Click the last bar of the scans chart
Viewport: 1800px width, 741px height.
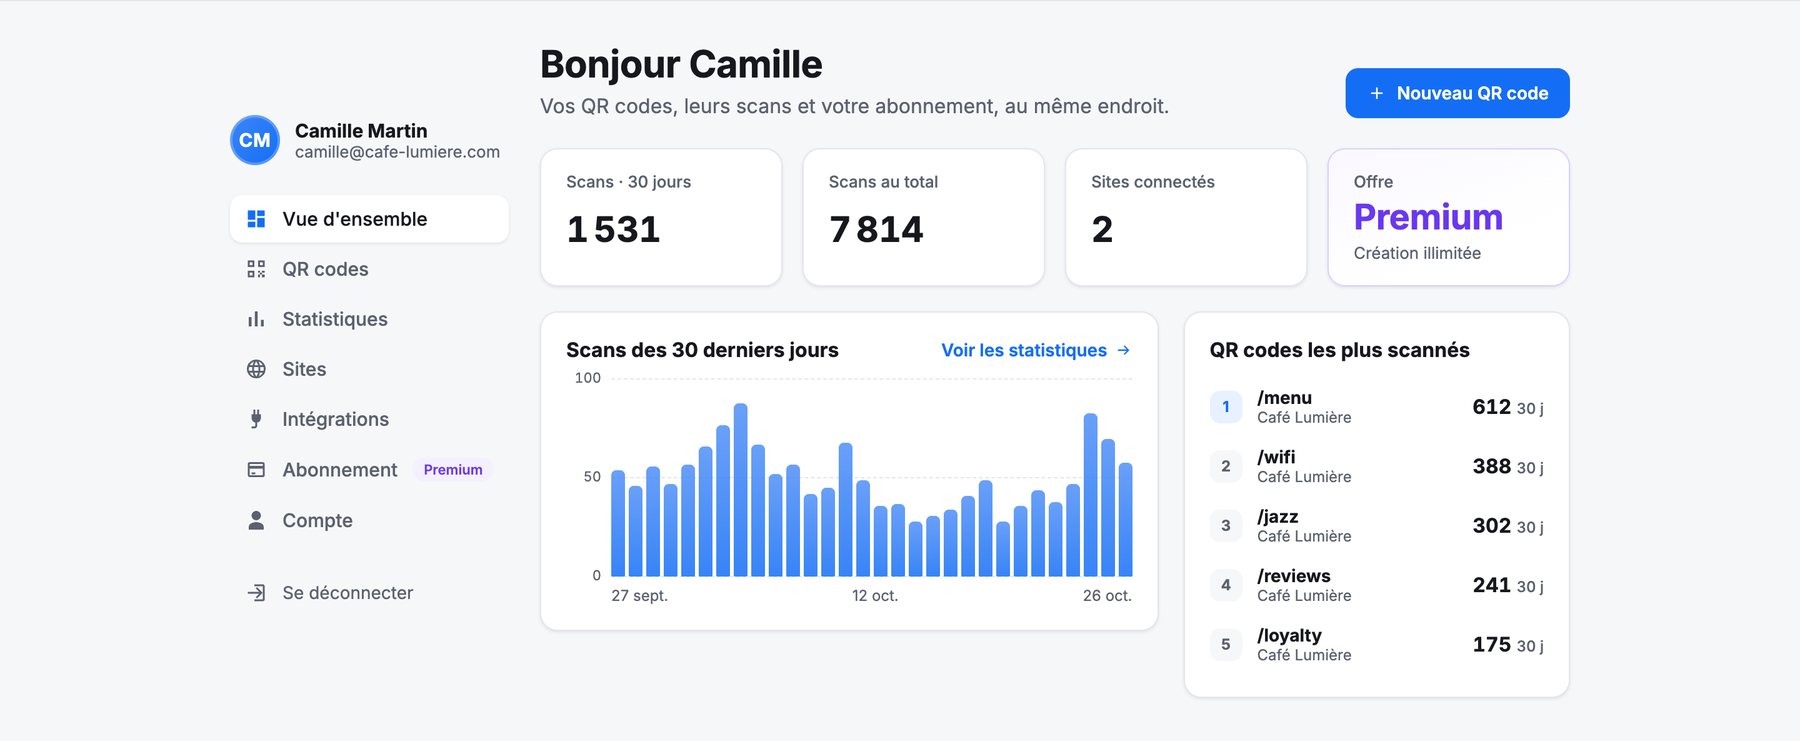1126,520
